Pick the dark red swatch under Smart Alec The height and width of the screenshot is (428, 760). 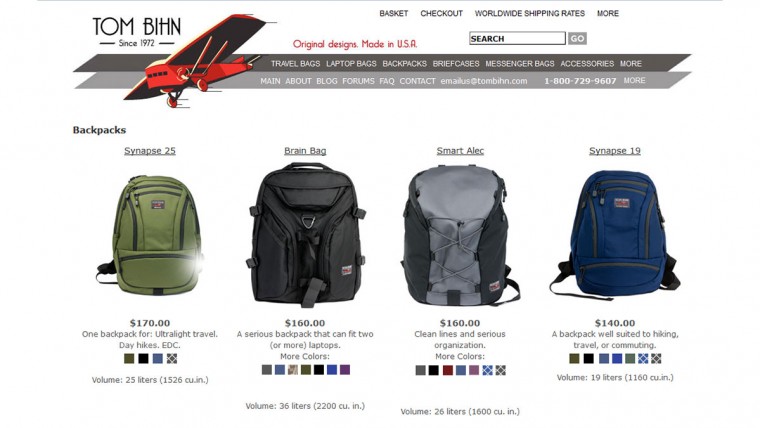click(447, 370)
